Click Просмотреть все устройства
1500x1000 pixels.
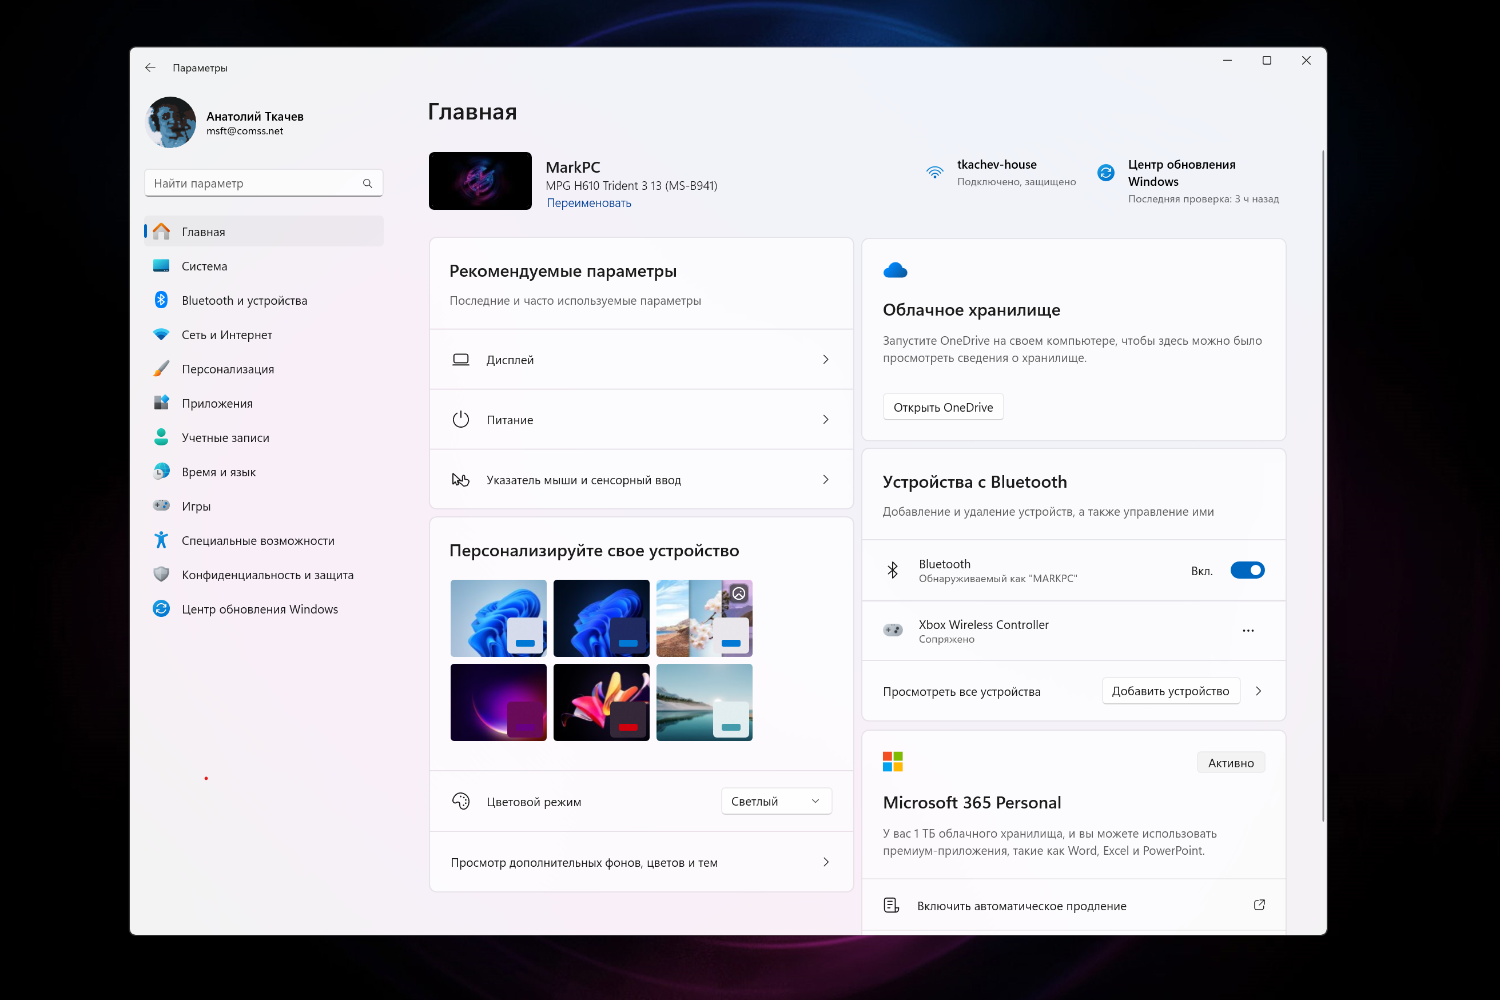click(x=962, y=692)
